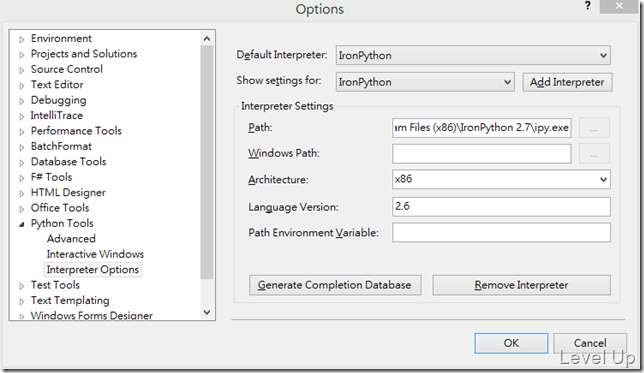This screenshot has height=373, width=644.
Task: Click into the interpreter Path field
Action: coord(481,128)
